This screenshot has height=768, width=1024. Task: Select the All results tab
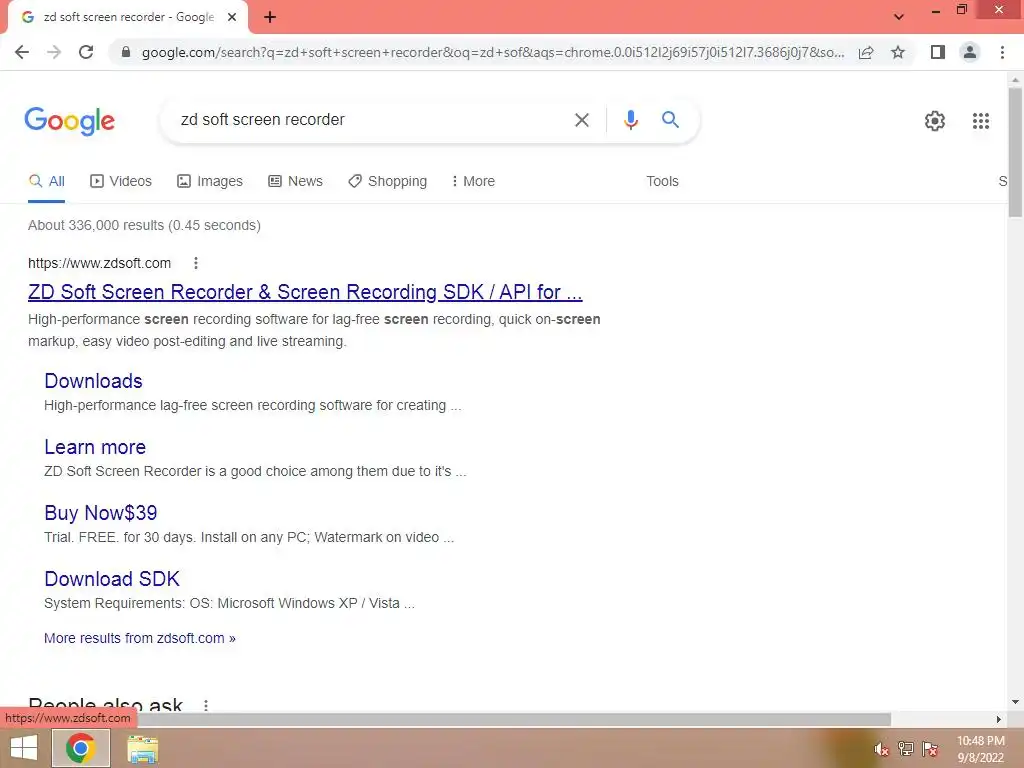click(x=46, y=182)
